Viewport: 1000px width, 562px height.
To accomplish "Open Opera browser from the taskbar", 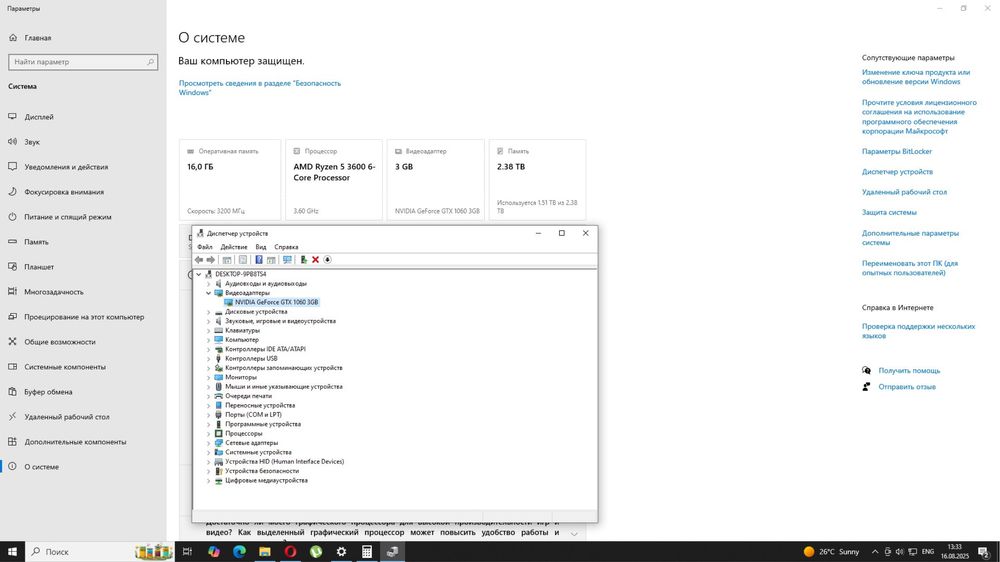I will [x=290, y=552].
